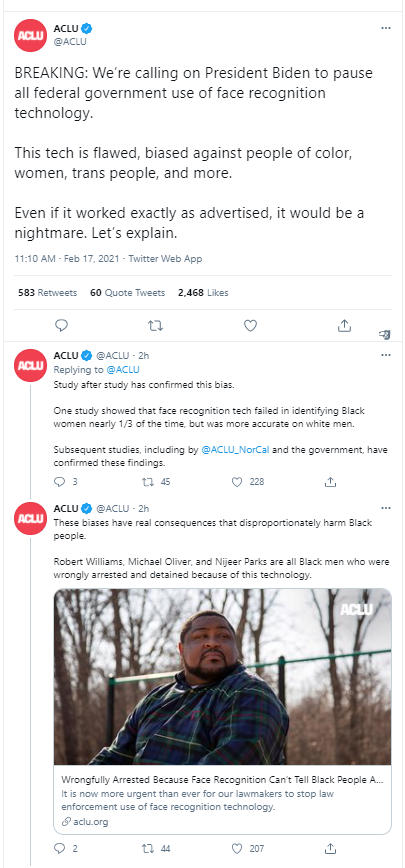405x868 pixels.
Task: Share the main tweet via share icon
Action: (344, 326)
